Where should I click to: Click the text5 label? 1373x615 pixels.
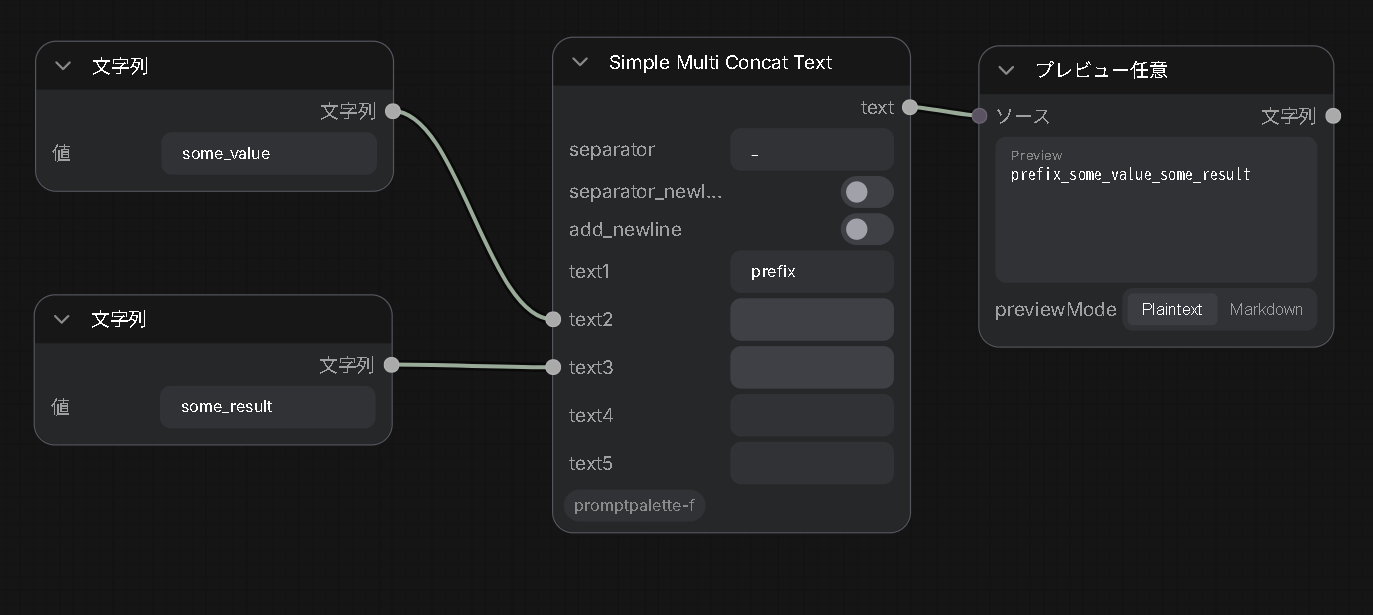coord(591,463)
